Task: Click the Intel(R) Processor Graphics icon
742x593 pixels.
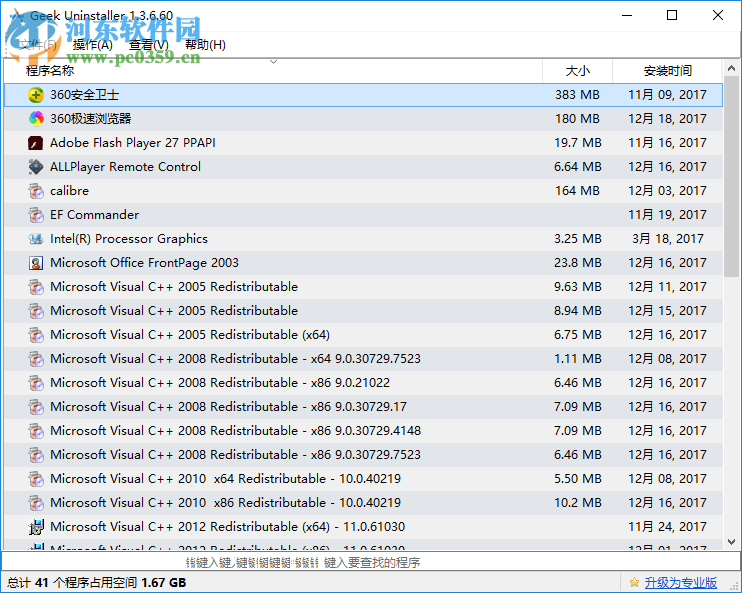Action: [x=36, y=239]
